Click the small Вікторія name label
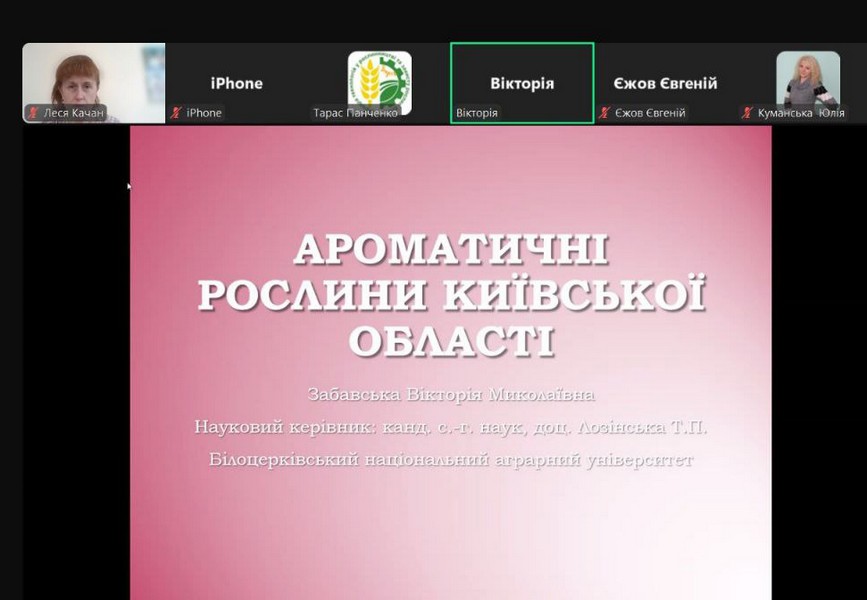The height and width of the screenshot is (600, 867). click(x=477, y=113)
